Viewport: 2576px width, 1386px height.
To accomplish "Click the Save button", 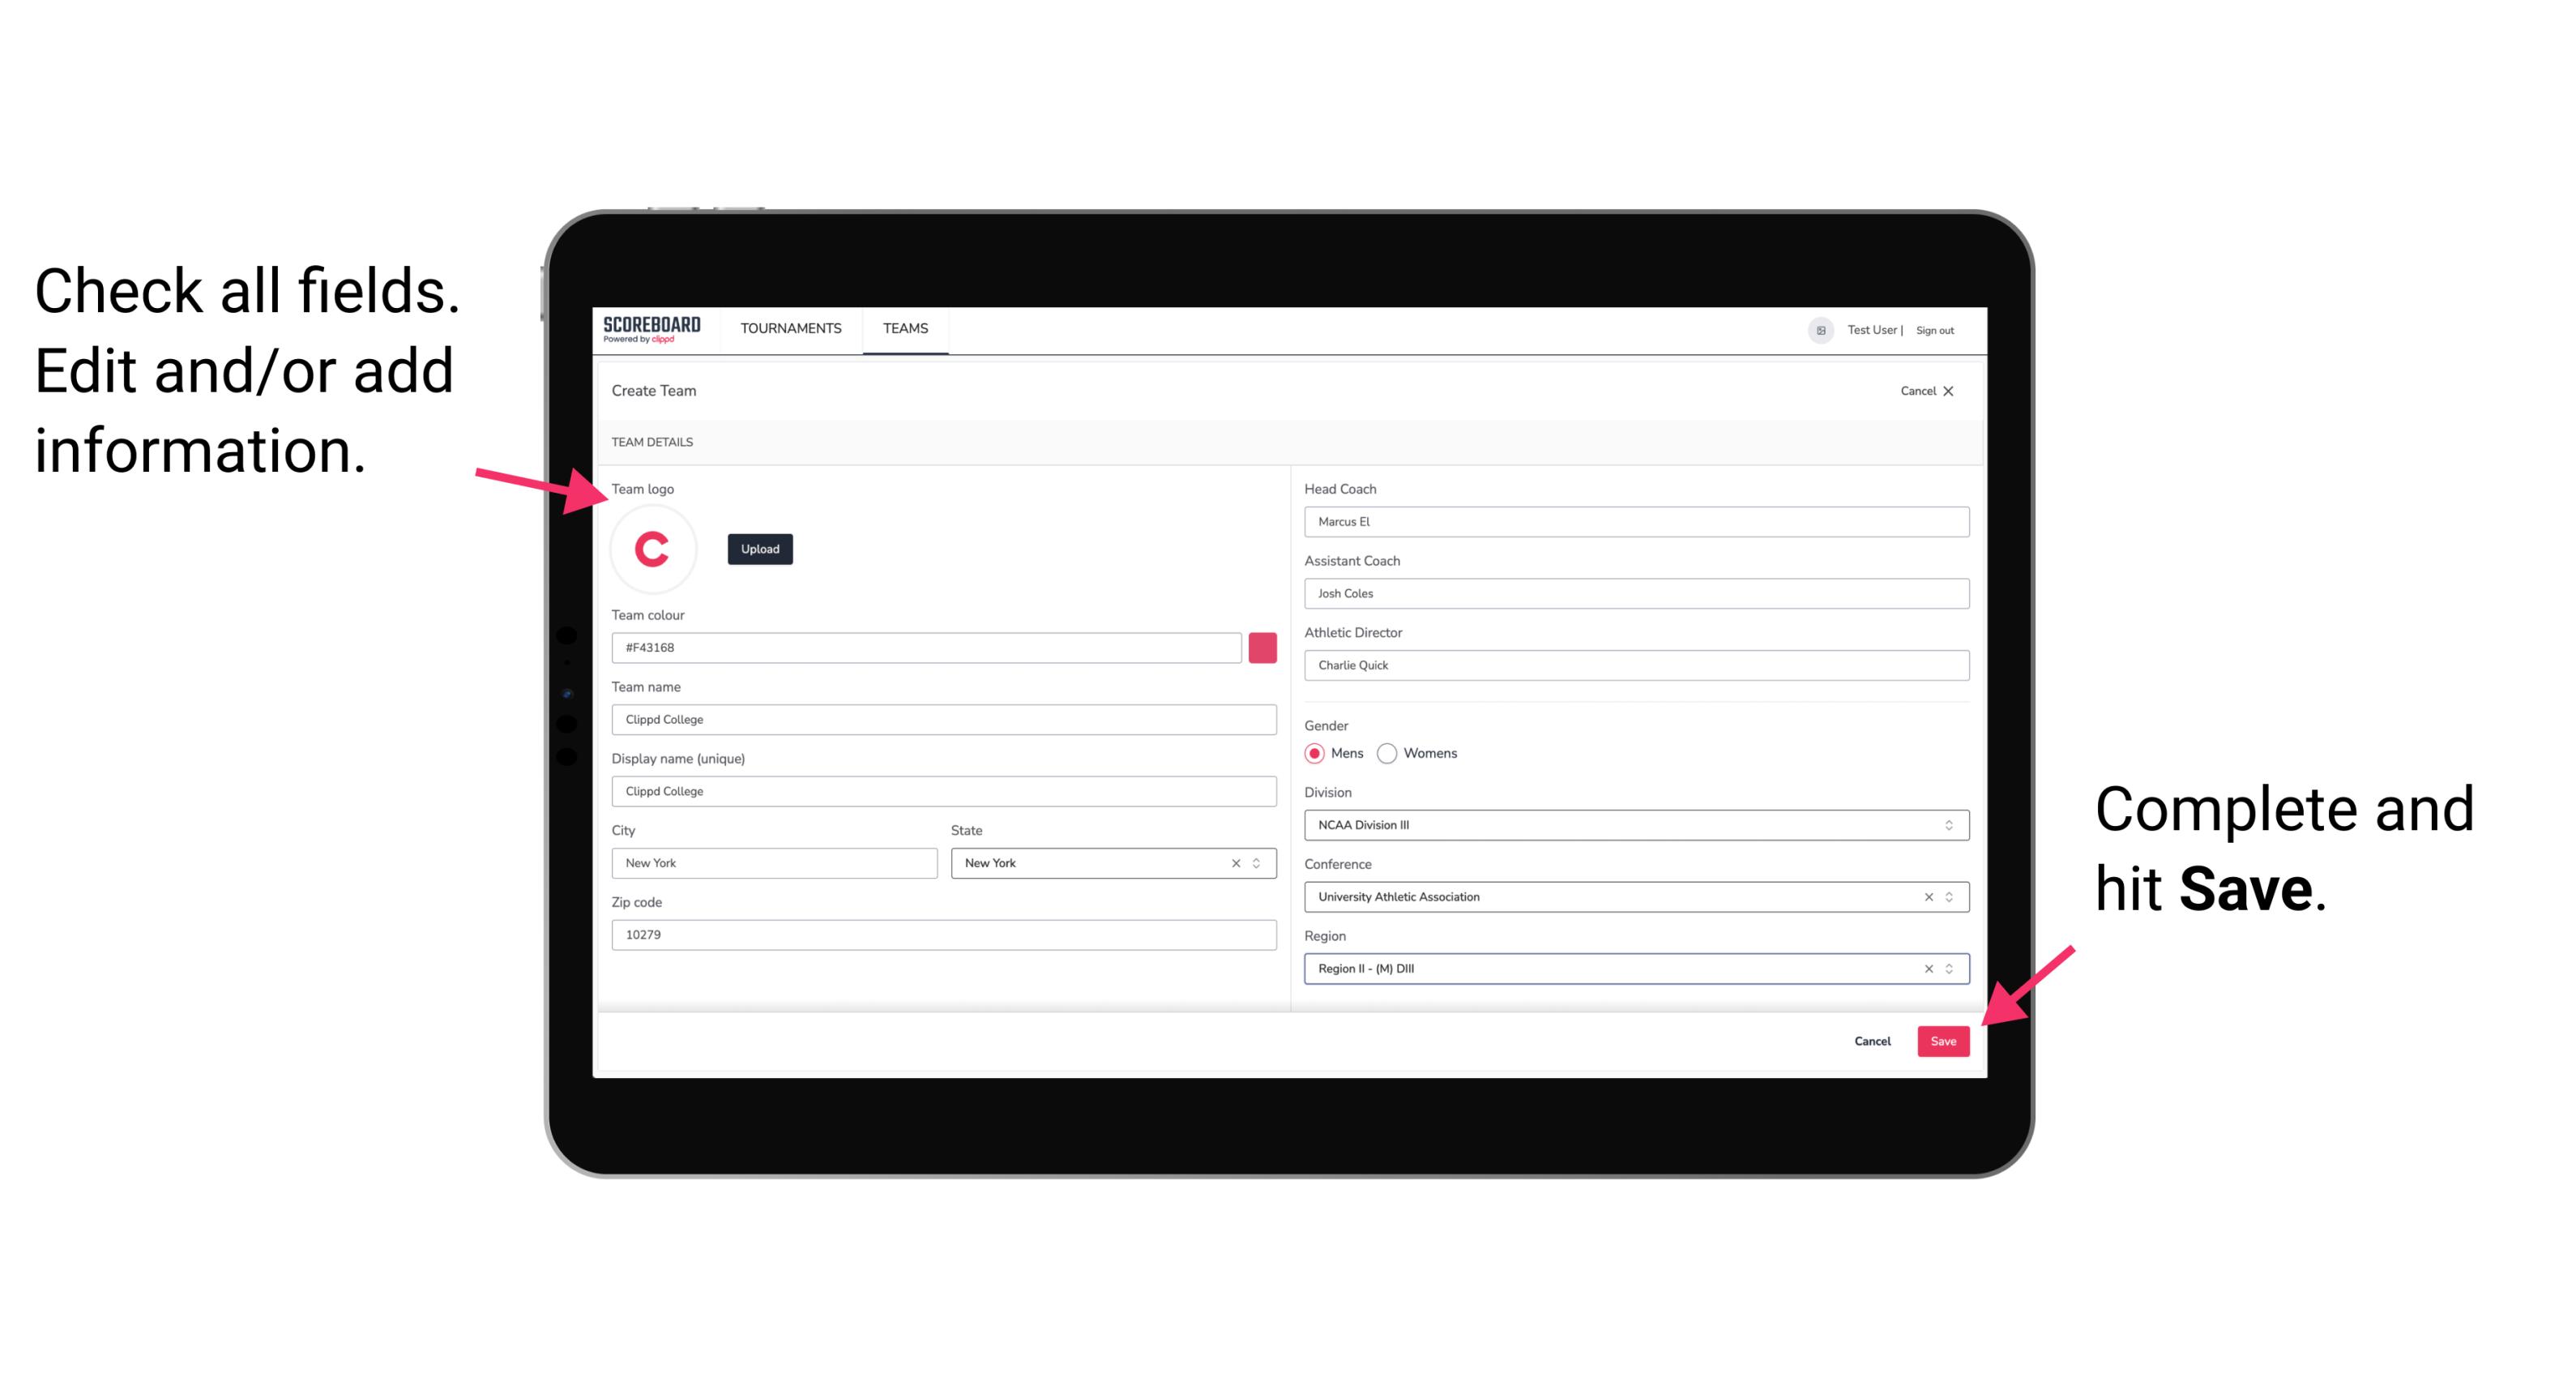I will pos(1945,1037).
